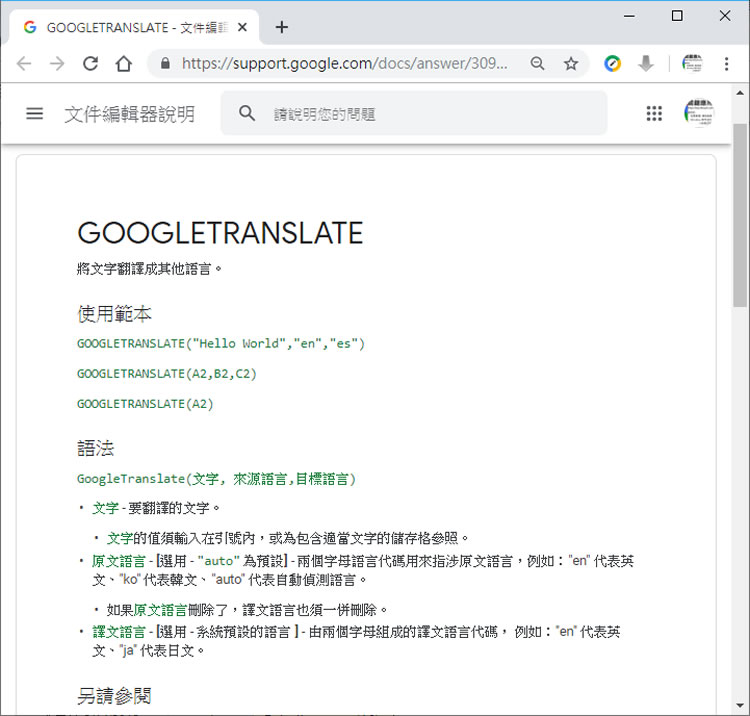Bookmark this page with the star icon
Screen dimensions: 750x716
(571, 64)
